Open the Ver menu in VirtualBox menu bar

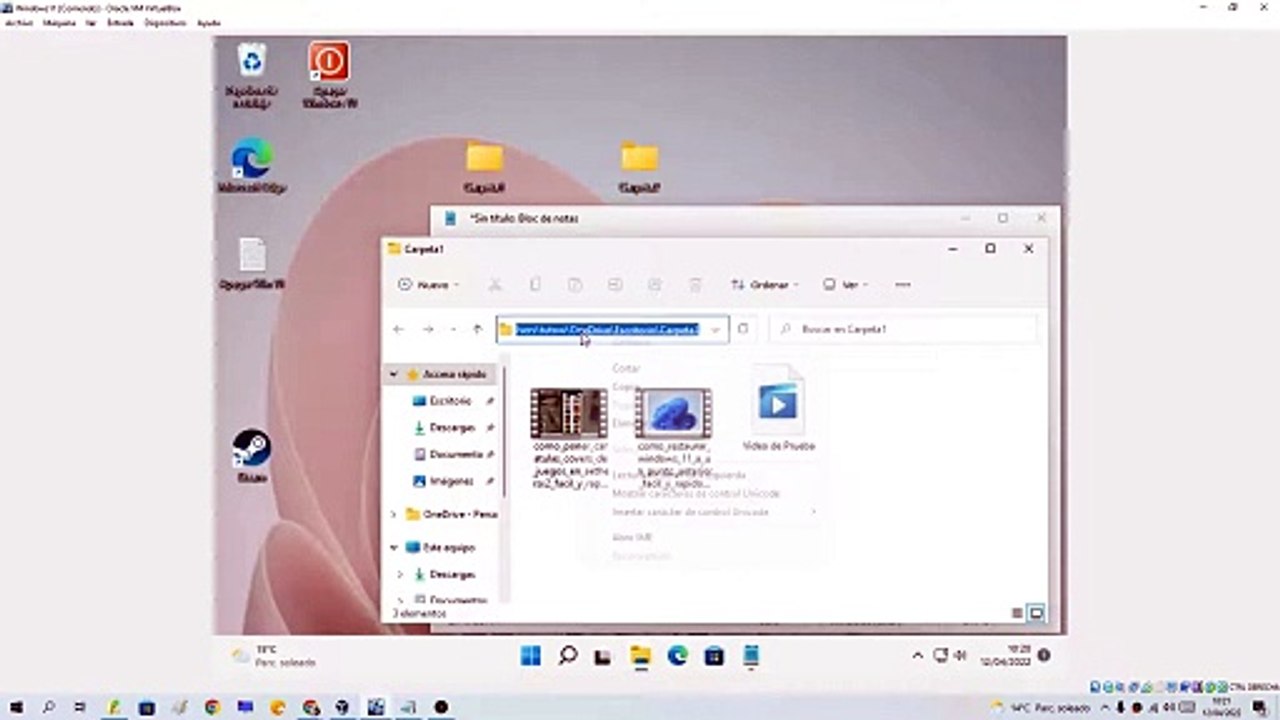90,22
